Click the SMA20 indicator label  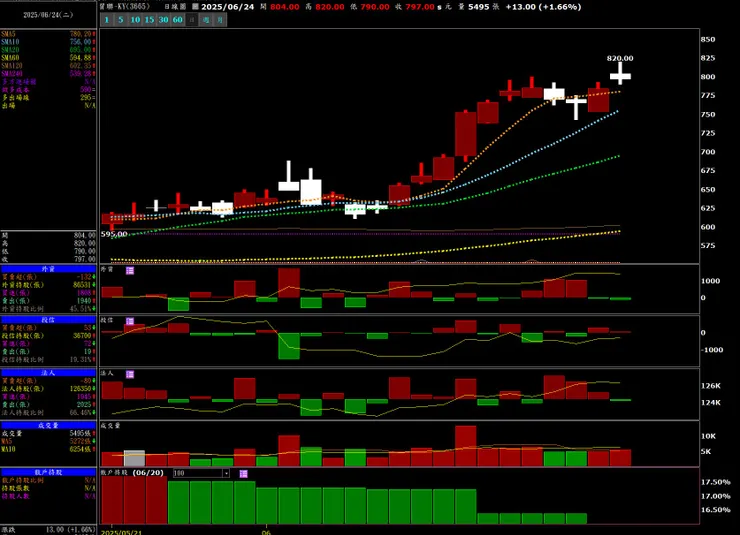(x=10, y=50)
